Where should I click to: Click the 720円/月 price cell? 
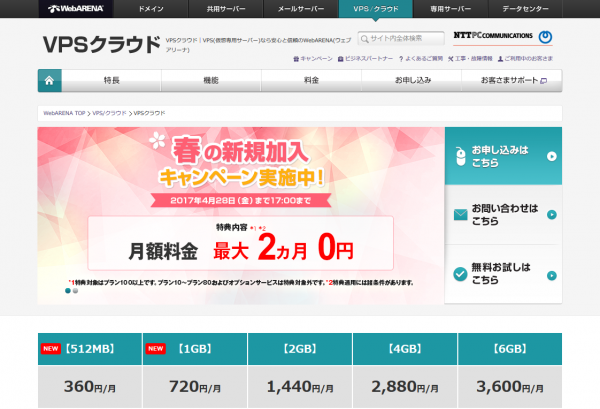195,387
